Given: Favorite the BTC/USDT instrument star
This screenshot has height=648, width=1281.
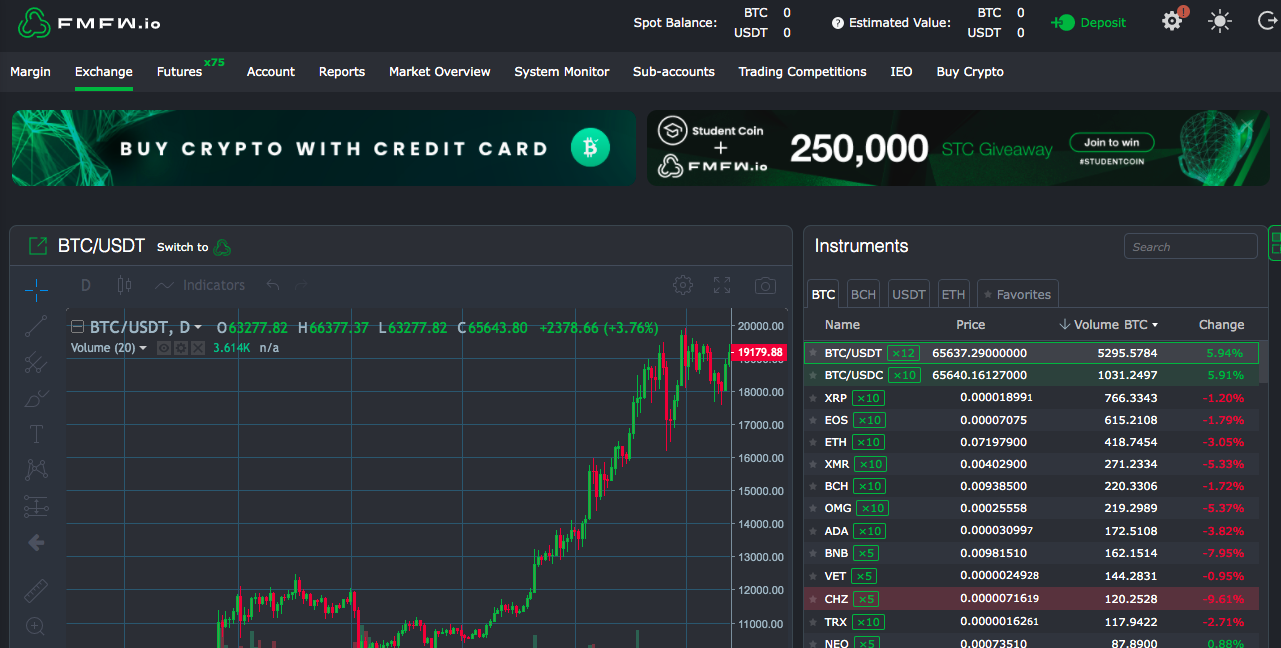Looking at the screenshot, I should tap(813, 353).
